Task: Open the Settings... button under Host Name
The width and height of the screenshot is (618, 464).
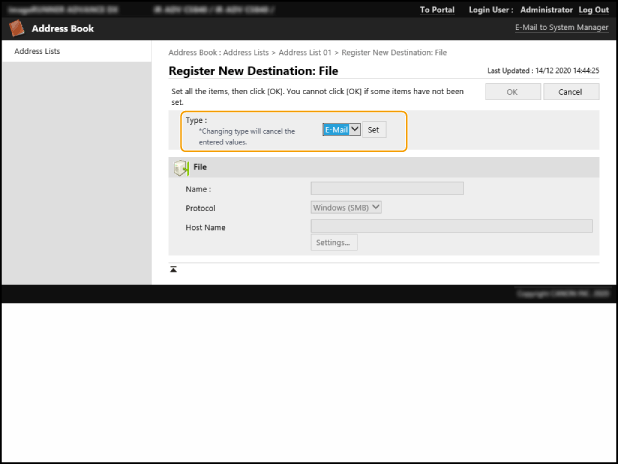Action: tap(333, 242)
